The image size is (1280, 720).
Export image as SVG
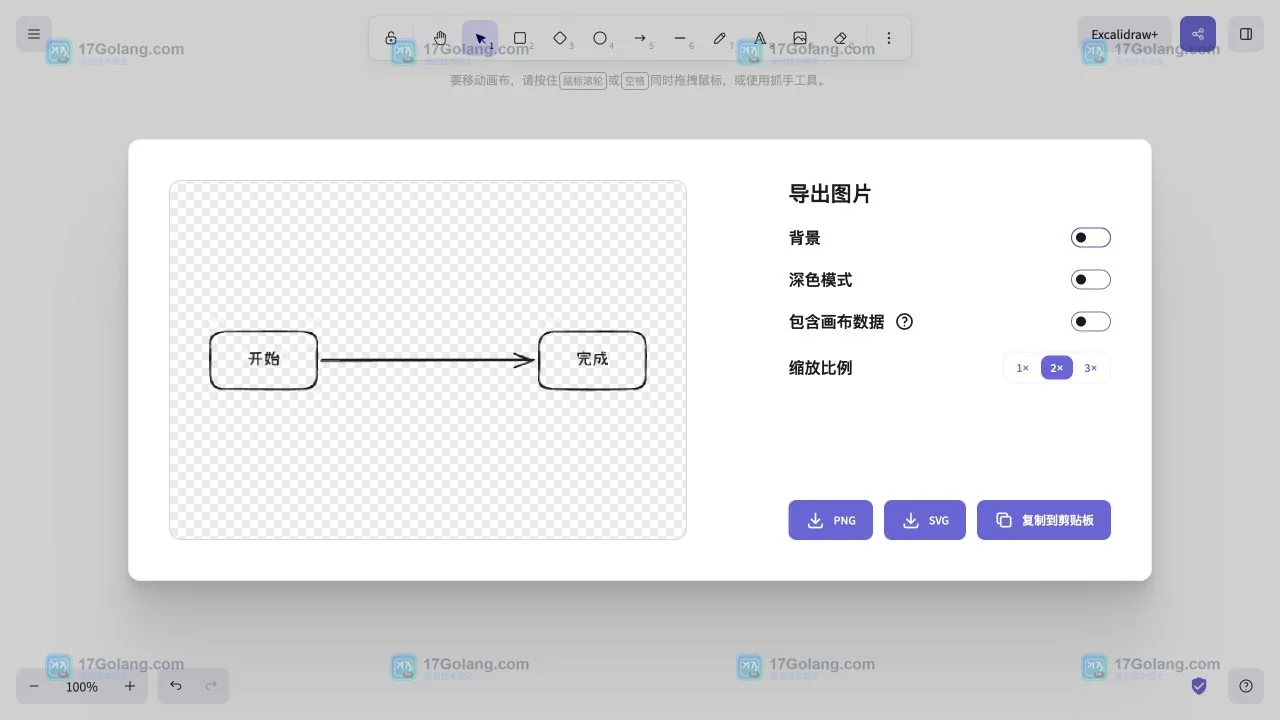point(925,520)
